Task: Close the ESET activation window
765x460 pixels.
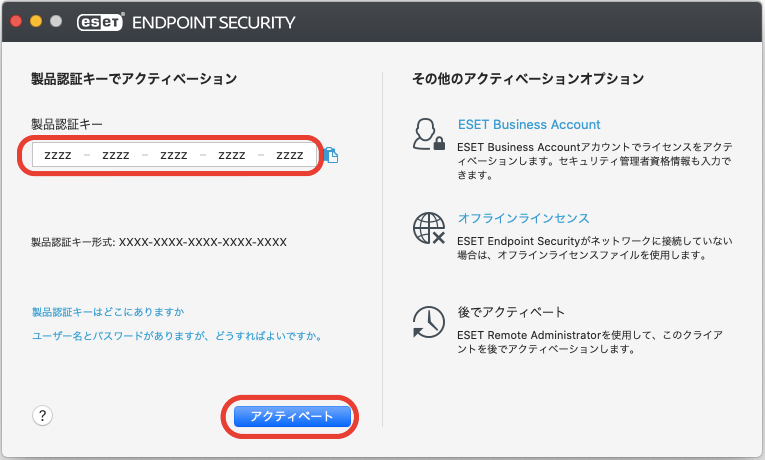Action: point(16,20)
